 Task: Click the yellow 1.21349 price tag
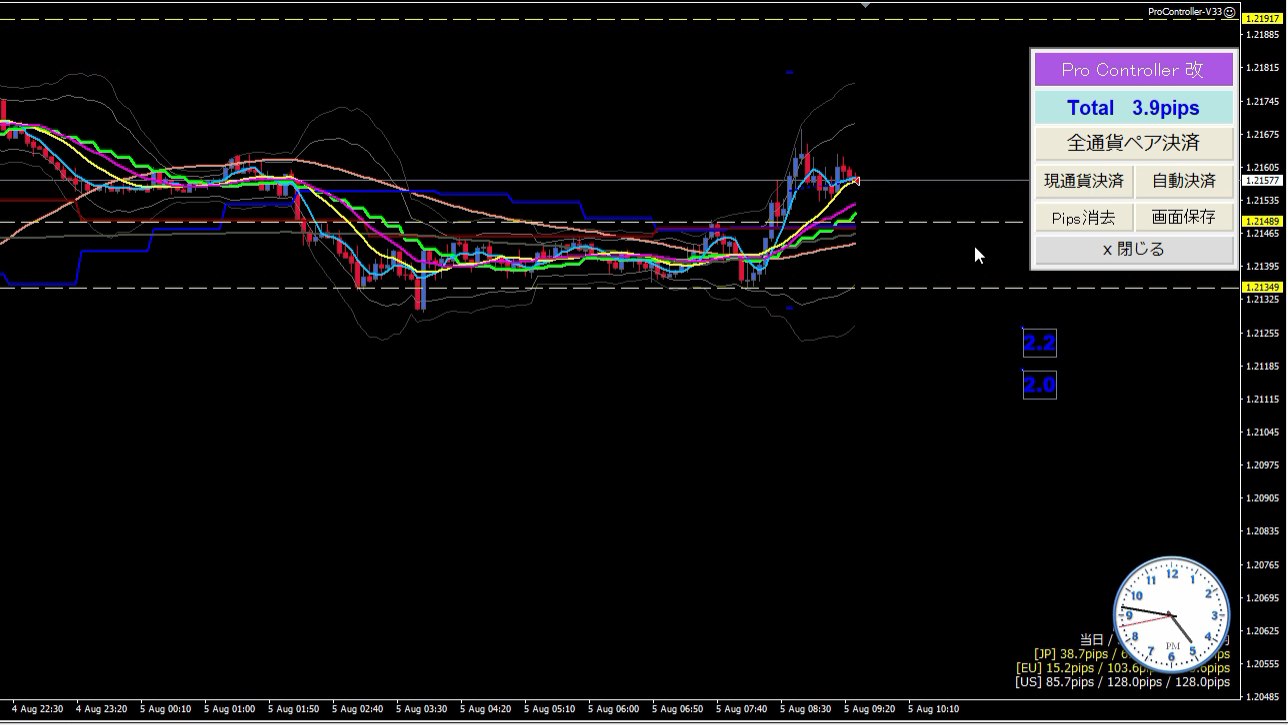point(1262,288)
